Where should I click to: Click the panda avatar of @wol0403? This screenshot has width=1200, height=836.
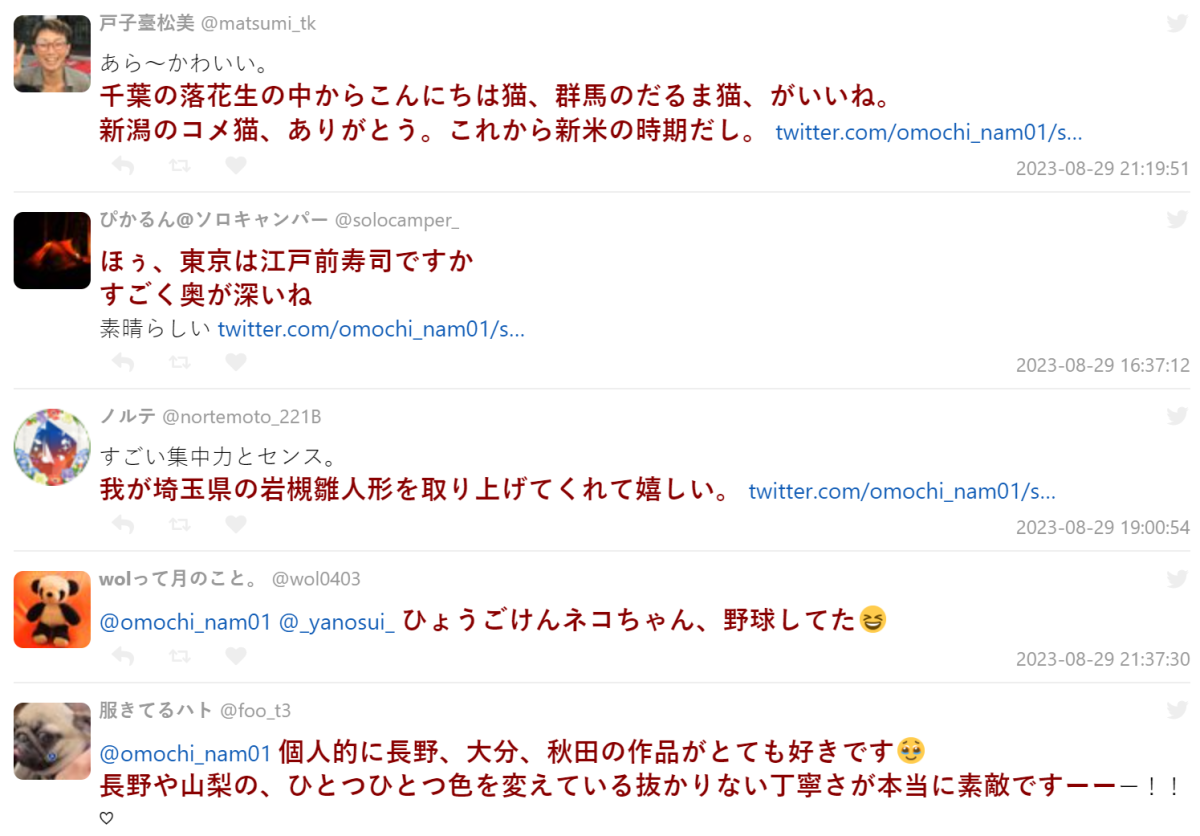[52, 609]
